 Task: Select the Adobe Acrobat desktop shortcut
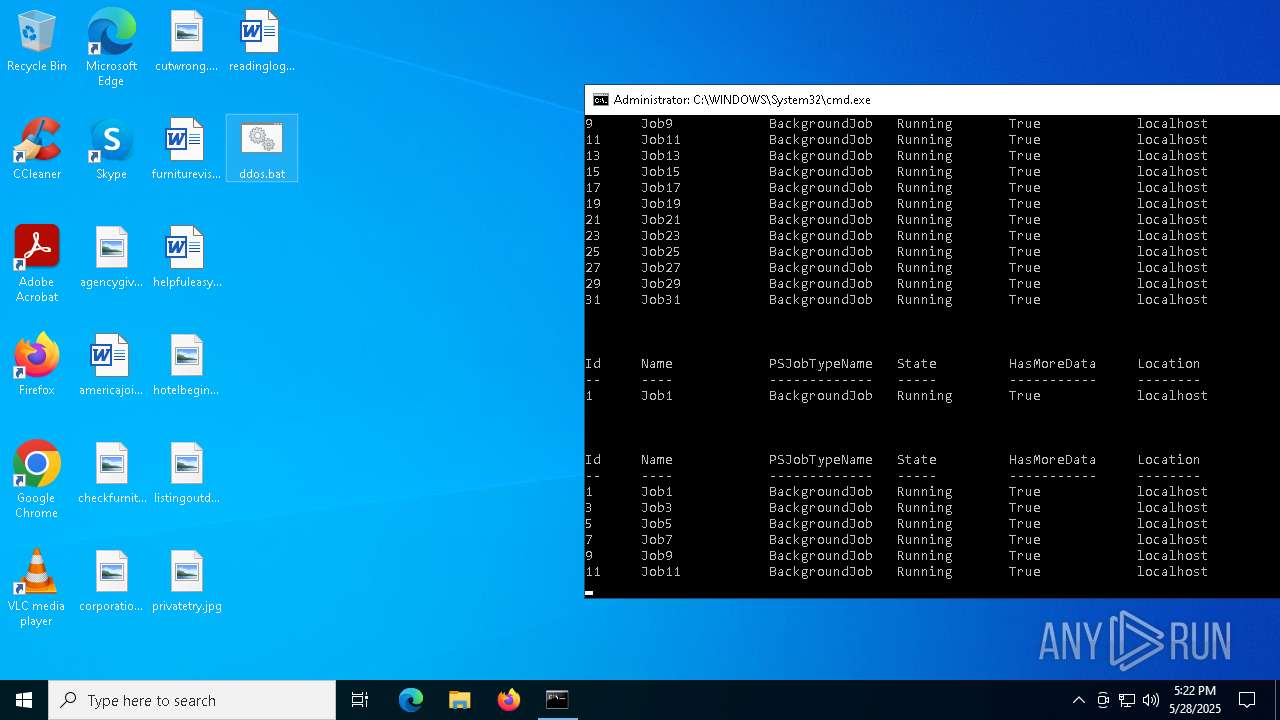(37, 263)
